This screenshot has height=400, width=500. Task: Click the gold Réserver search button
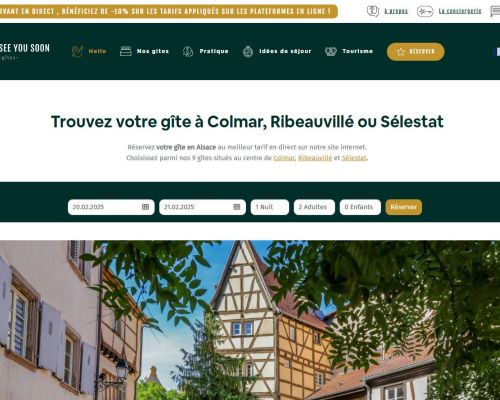point(404,207)
